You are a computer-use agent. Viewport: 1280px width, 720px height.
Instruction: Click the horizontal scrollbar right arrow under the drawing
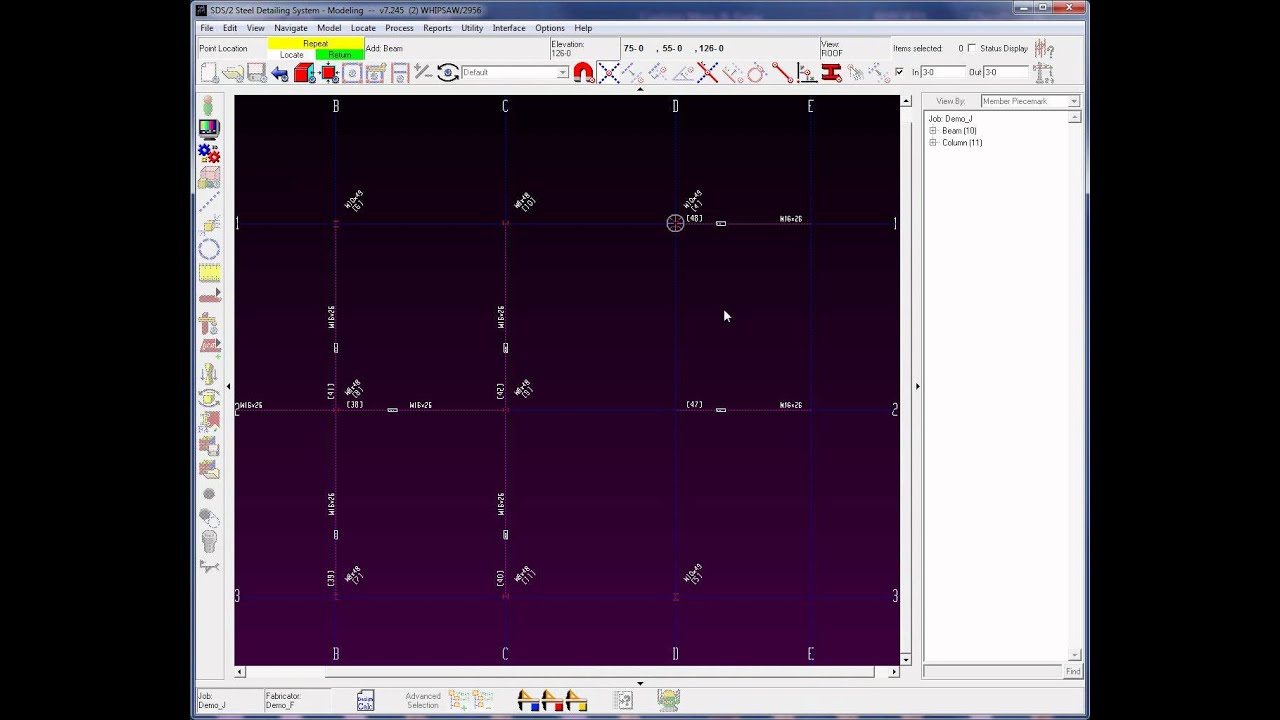(x=894, y=672)
